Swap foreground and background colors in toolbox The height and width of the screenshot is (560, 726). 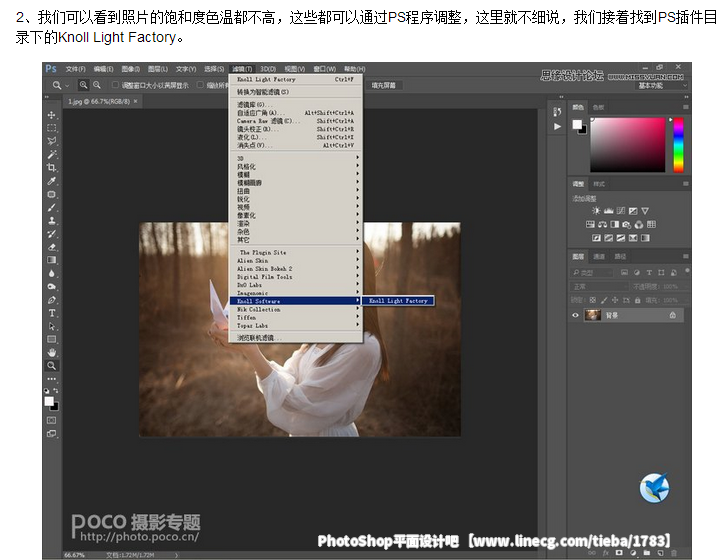pos(56,391)
